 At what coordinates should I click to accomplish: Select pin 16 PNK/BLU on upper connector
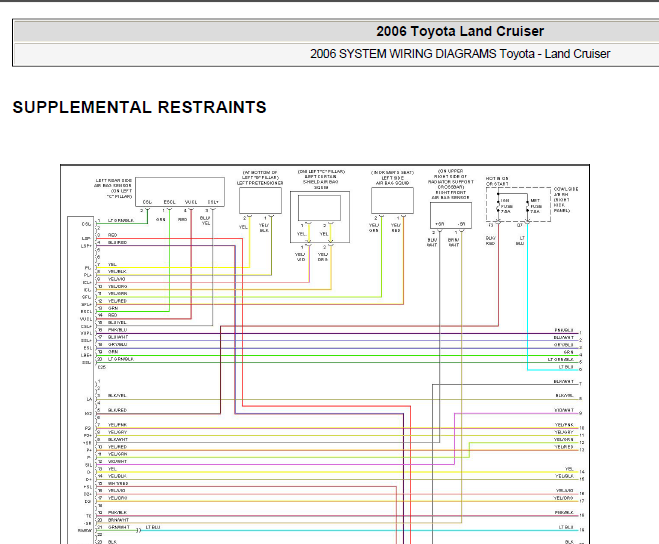pos(117,330)
